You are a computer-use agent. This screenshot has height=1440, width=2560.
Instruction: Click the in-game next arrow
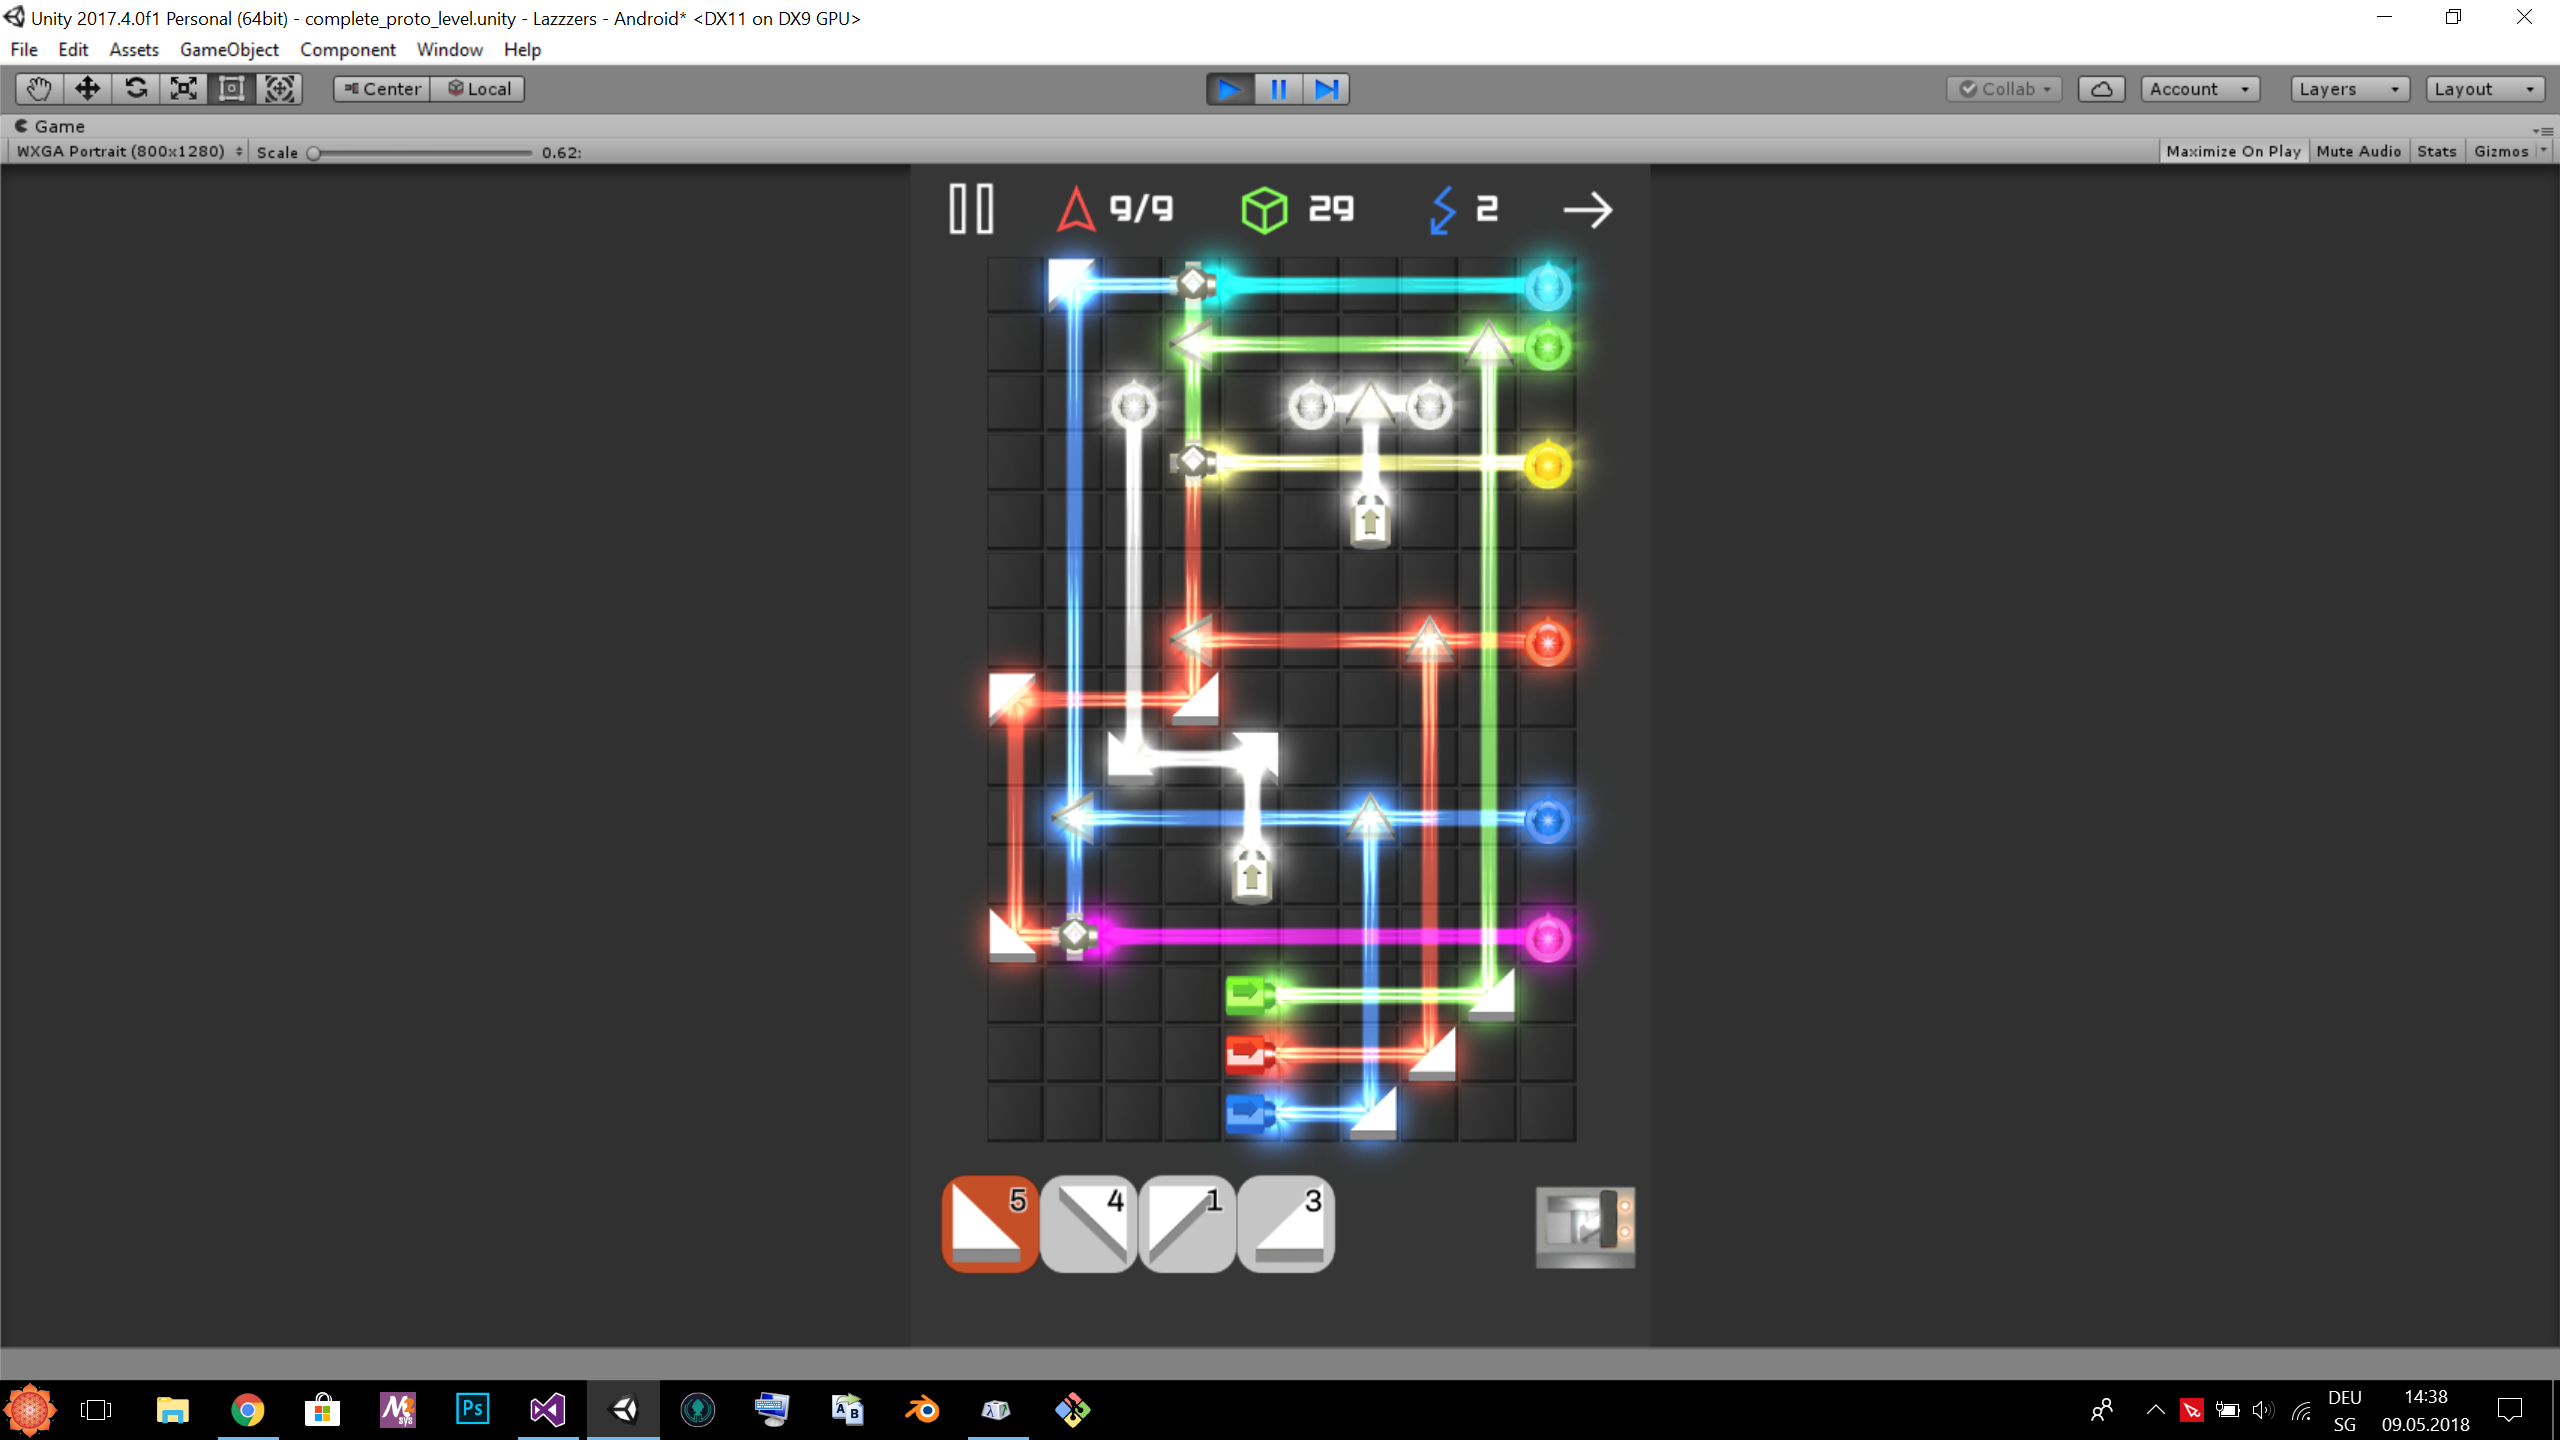[x=1587, y=210]
